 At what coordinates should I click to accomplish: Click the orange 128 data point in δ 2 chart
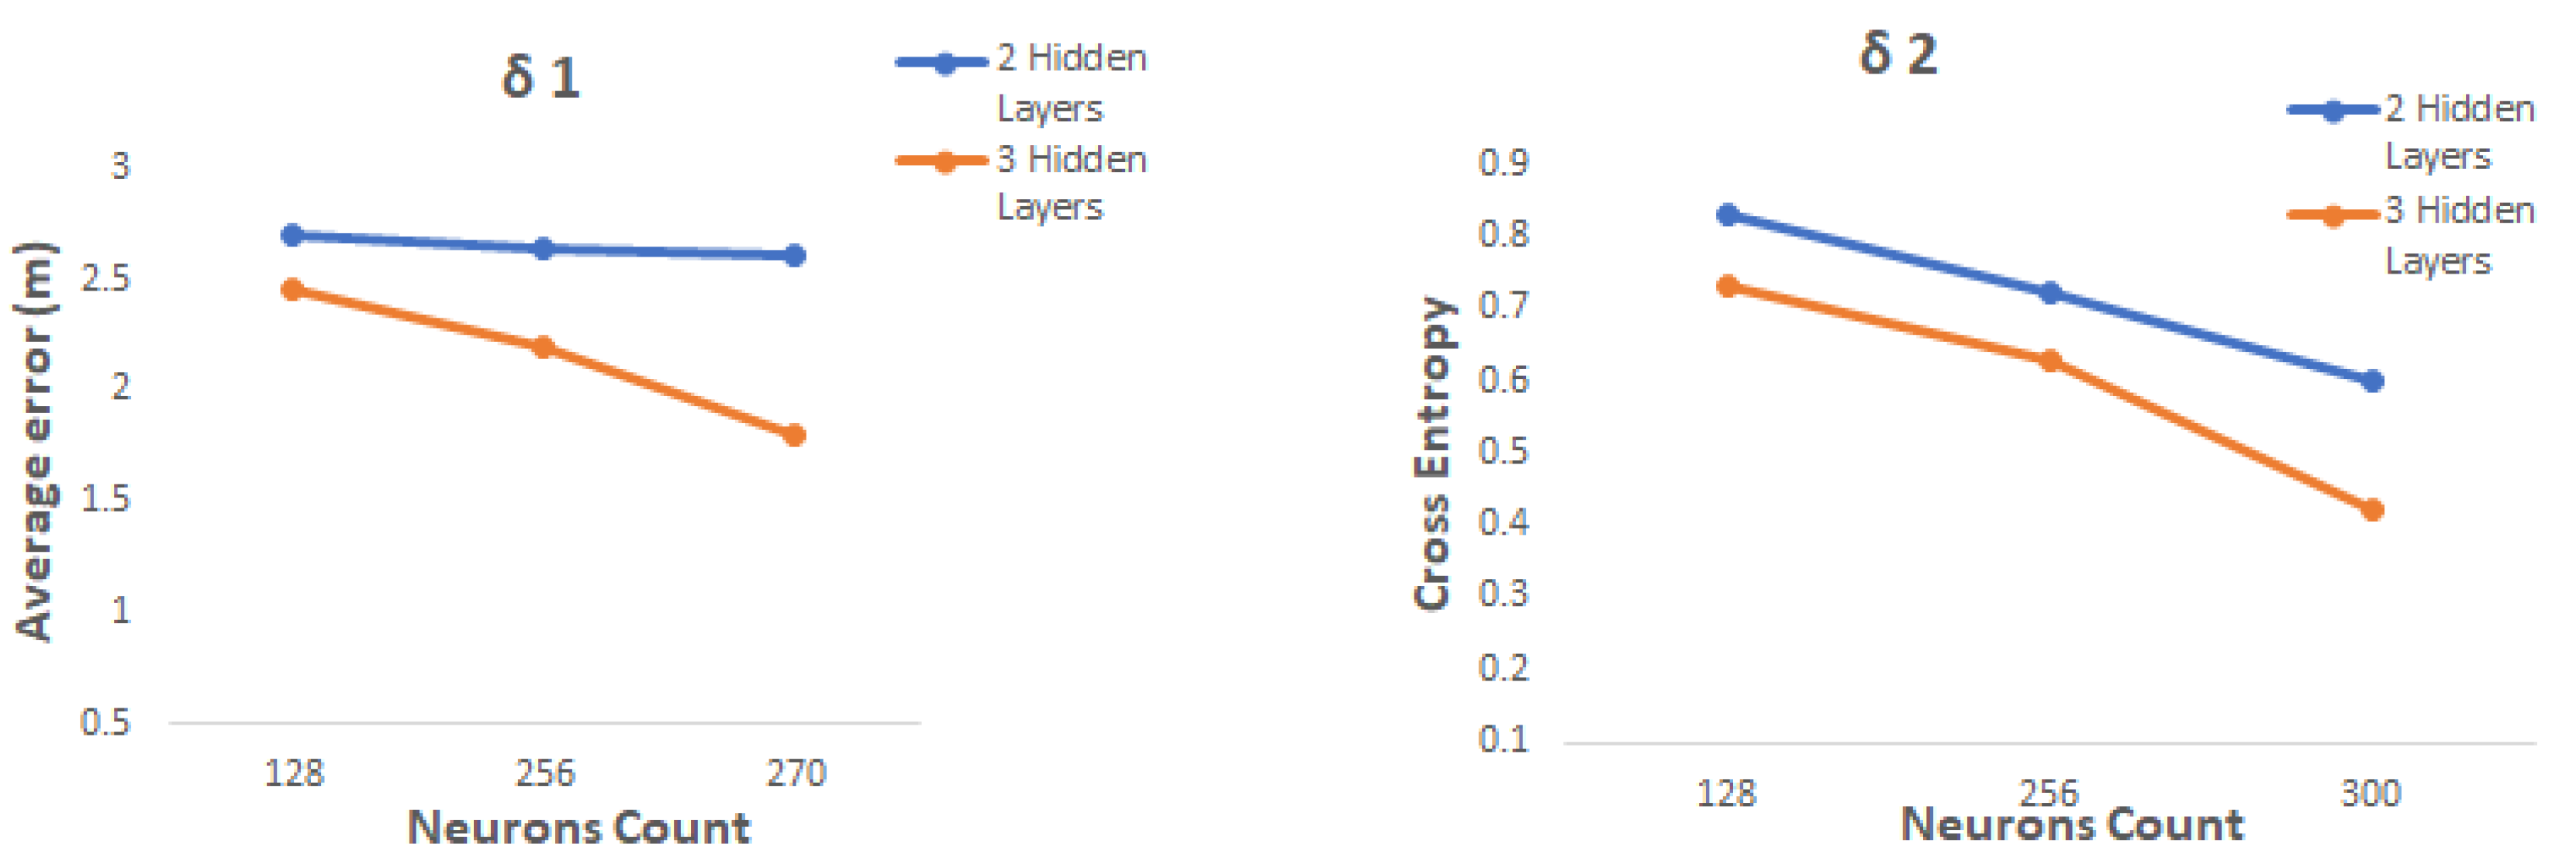[1727, 286]
